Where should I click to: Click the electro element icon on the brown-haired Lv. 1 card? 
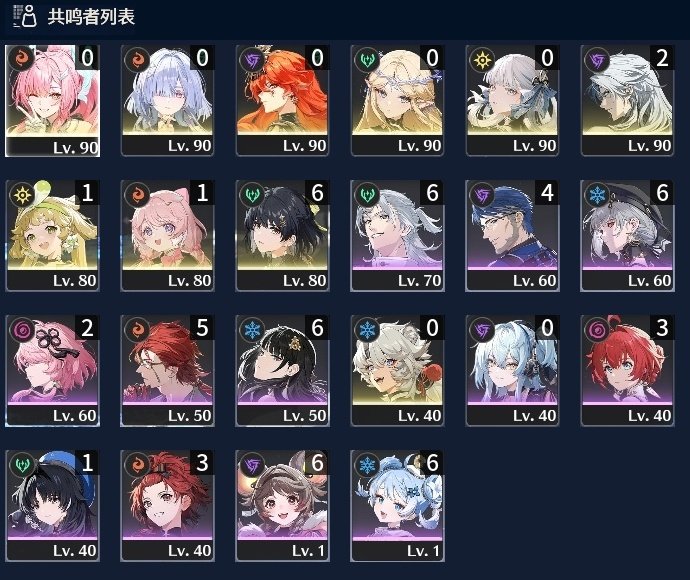[252, 464]
